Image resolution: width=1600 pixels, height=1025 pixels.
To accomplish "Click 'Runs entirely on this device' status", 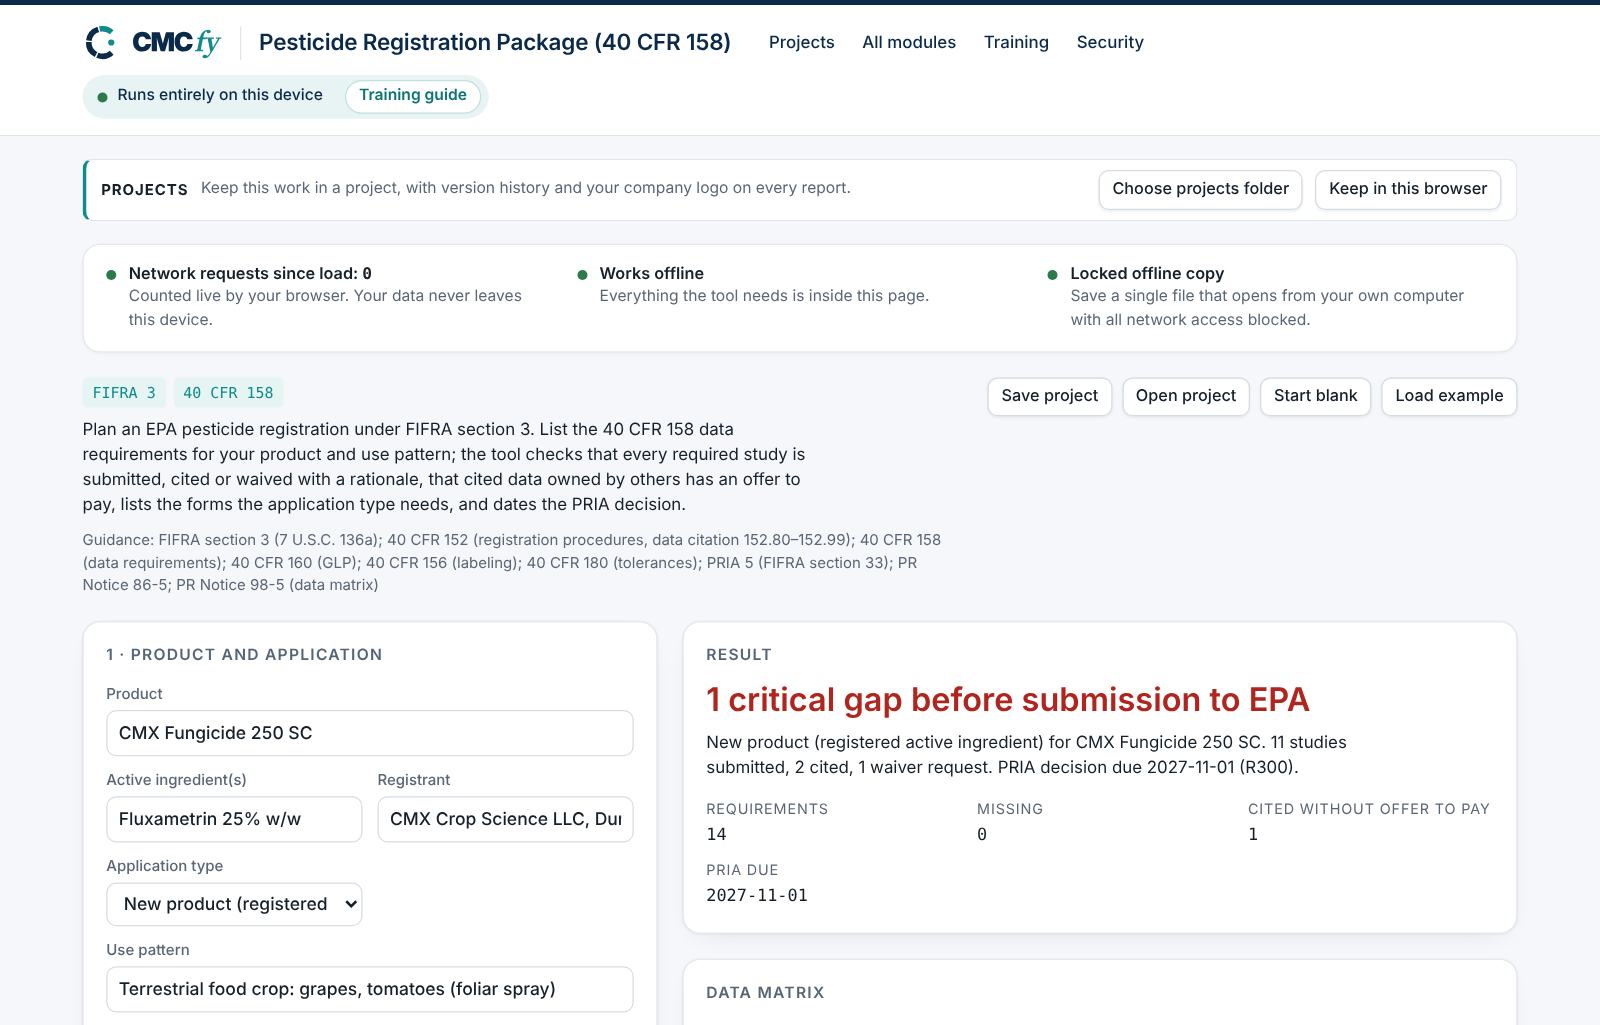I will click(220, 95).
